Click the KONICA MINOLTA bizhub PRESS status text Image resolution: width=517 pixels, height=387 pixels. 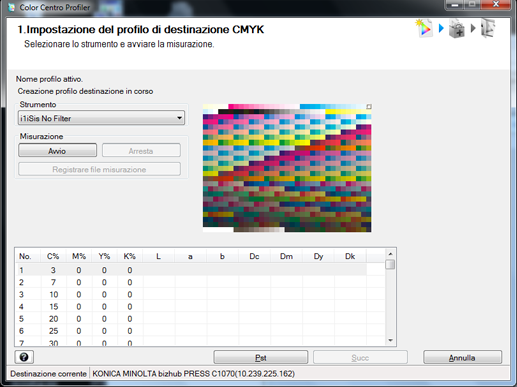(193, 374)
